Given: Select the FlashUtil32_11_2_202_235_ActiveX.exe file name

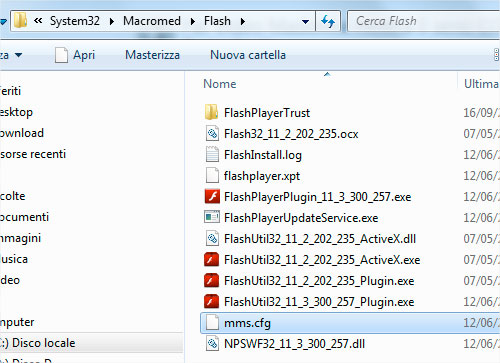Looking at the screenshot, I should [322, 260].
